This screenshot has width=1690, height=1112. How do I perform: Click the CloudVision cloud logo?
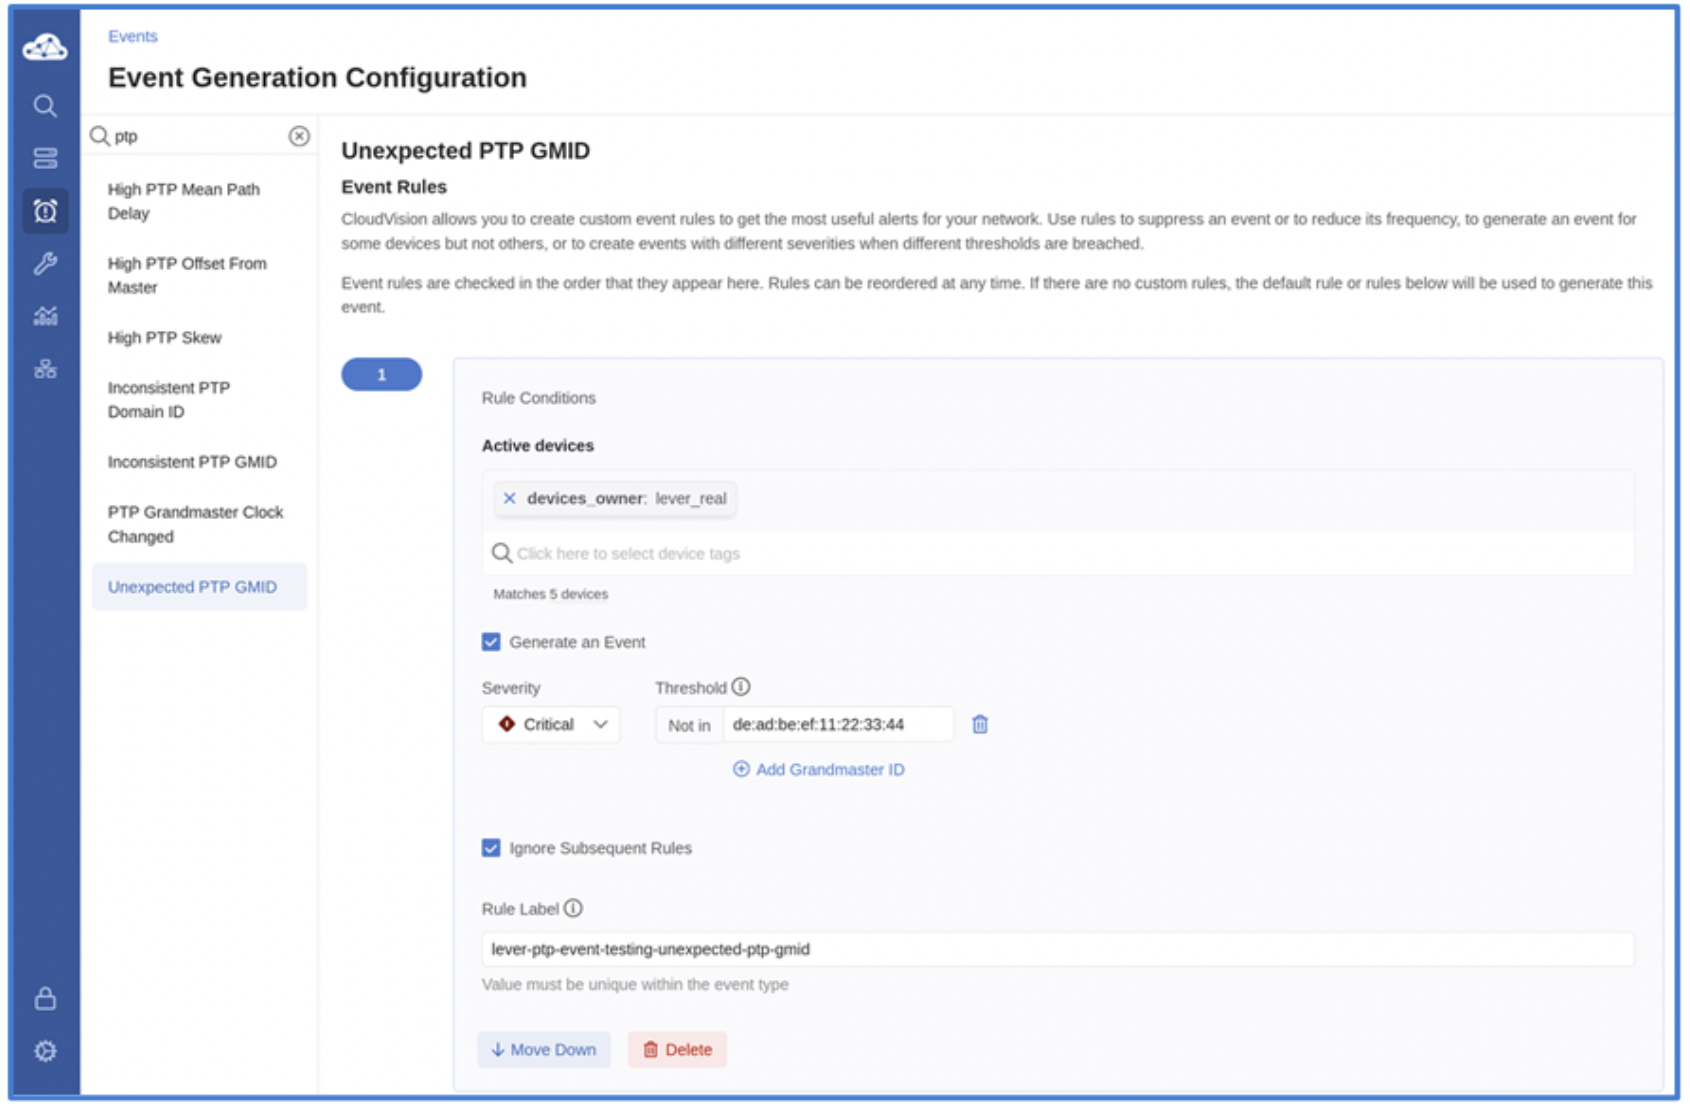[x=45, y=47]
